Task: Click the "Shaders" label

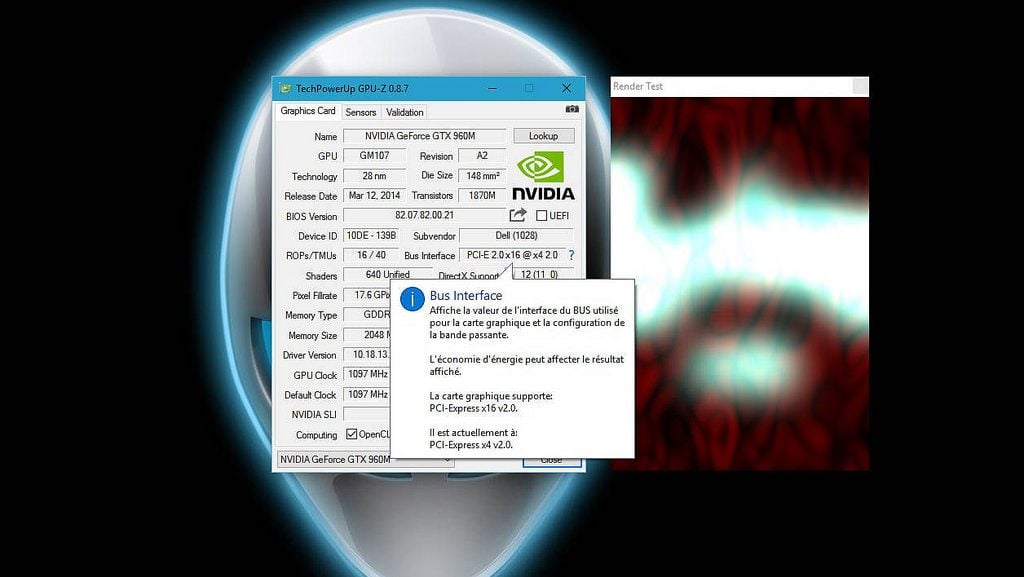Action: tap(321, 275)
